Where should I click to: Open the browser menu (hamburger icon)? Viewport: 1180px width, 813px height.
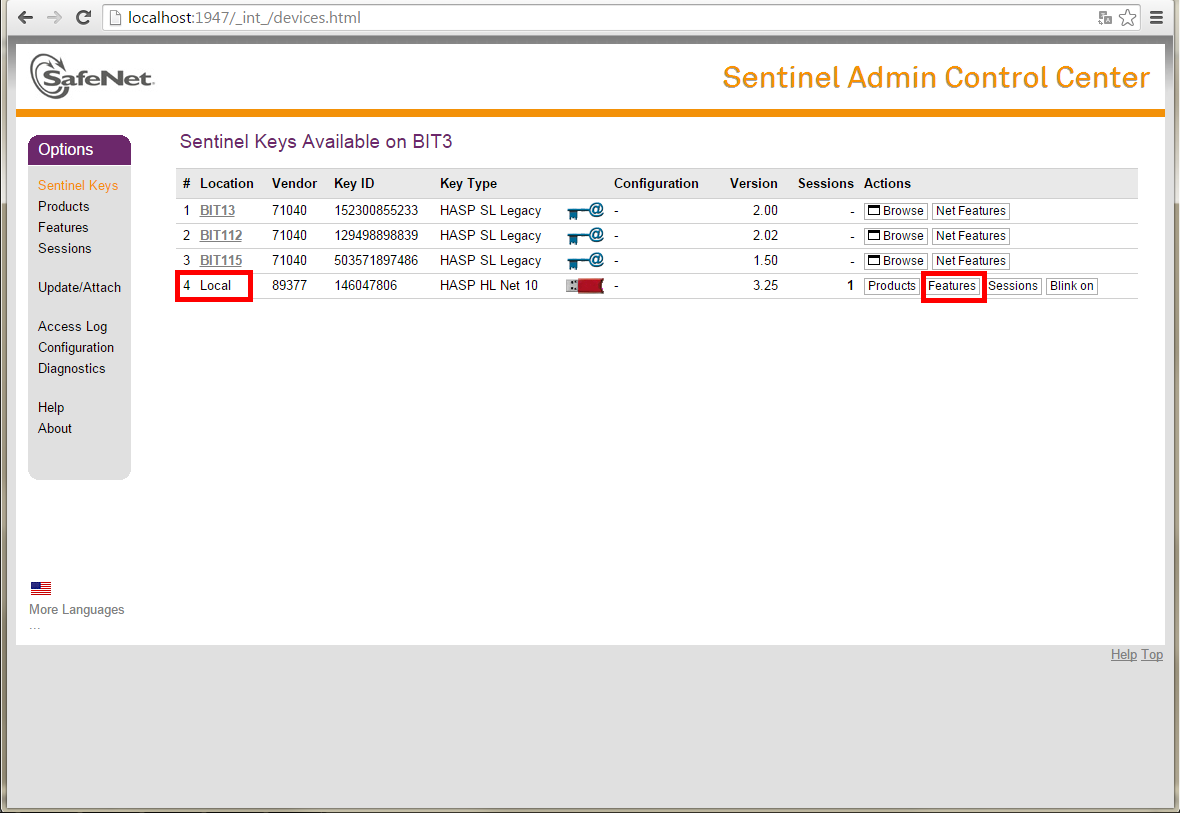pyautogui.click(x=1157, y=17)
